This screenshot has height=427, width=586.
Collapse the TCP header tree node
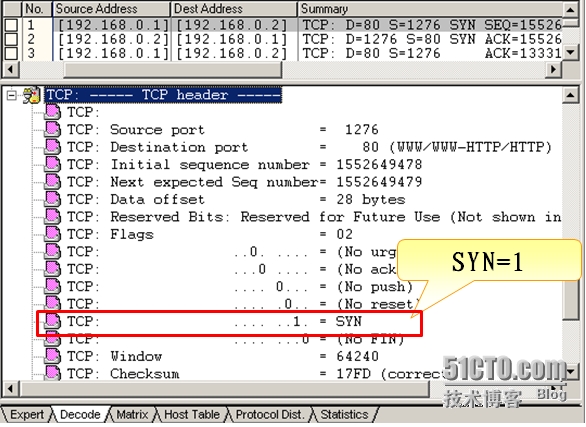pyautogui.click(x=12, y=95)
